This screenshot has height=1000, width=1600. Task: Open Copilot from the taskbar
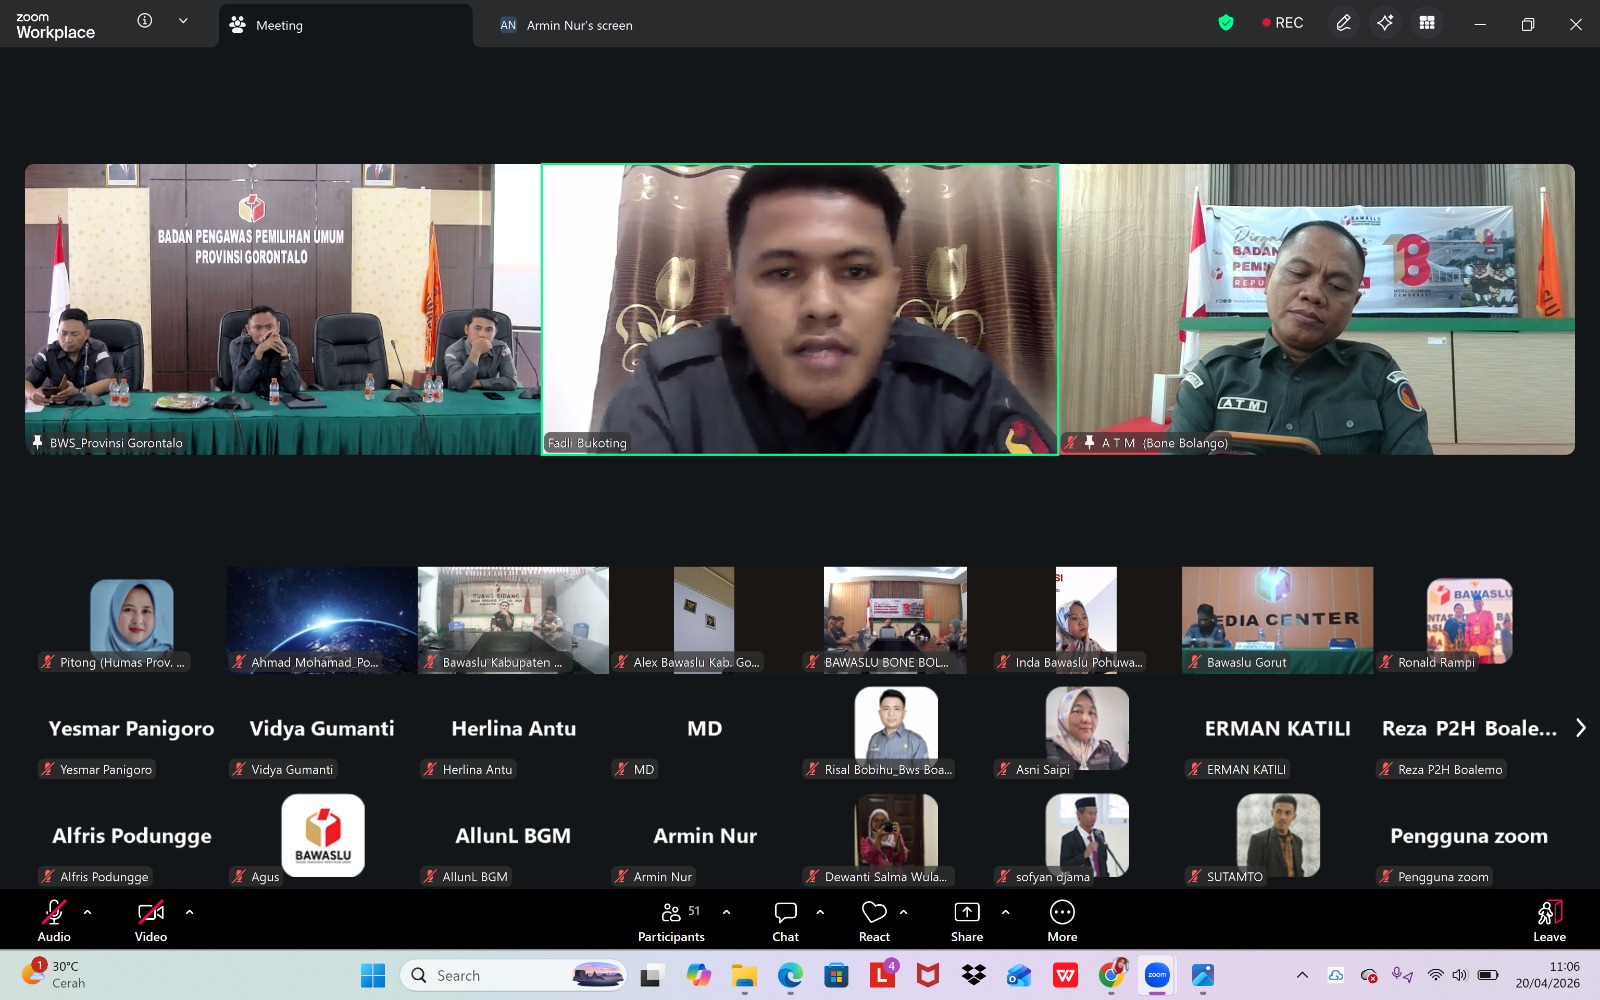pyautogui.click(x=698, y=975)
